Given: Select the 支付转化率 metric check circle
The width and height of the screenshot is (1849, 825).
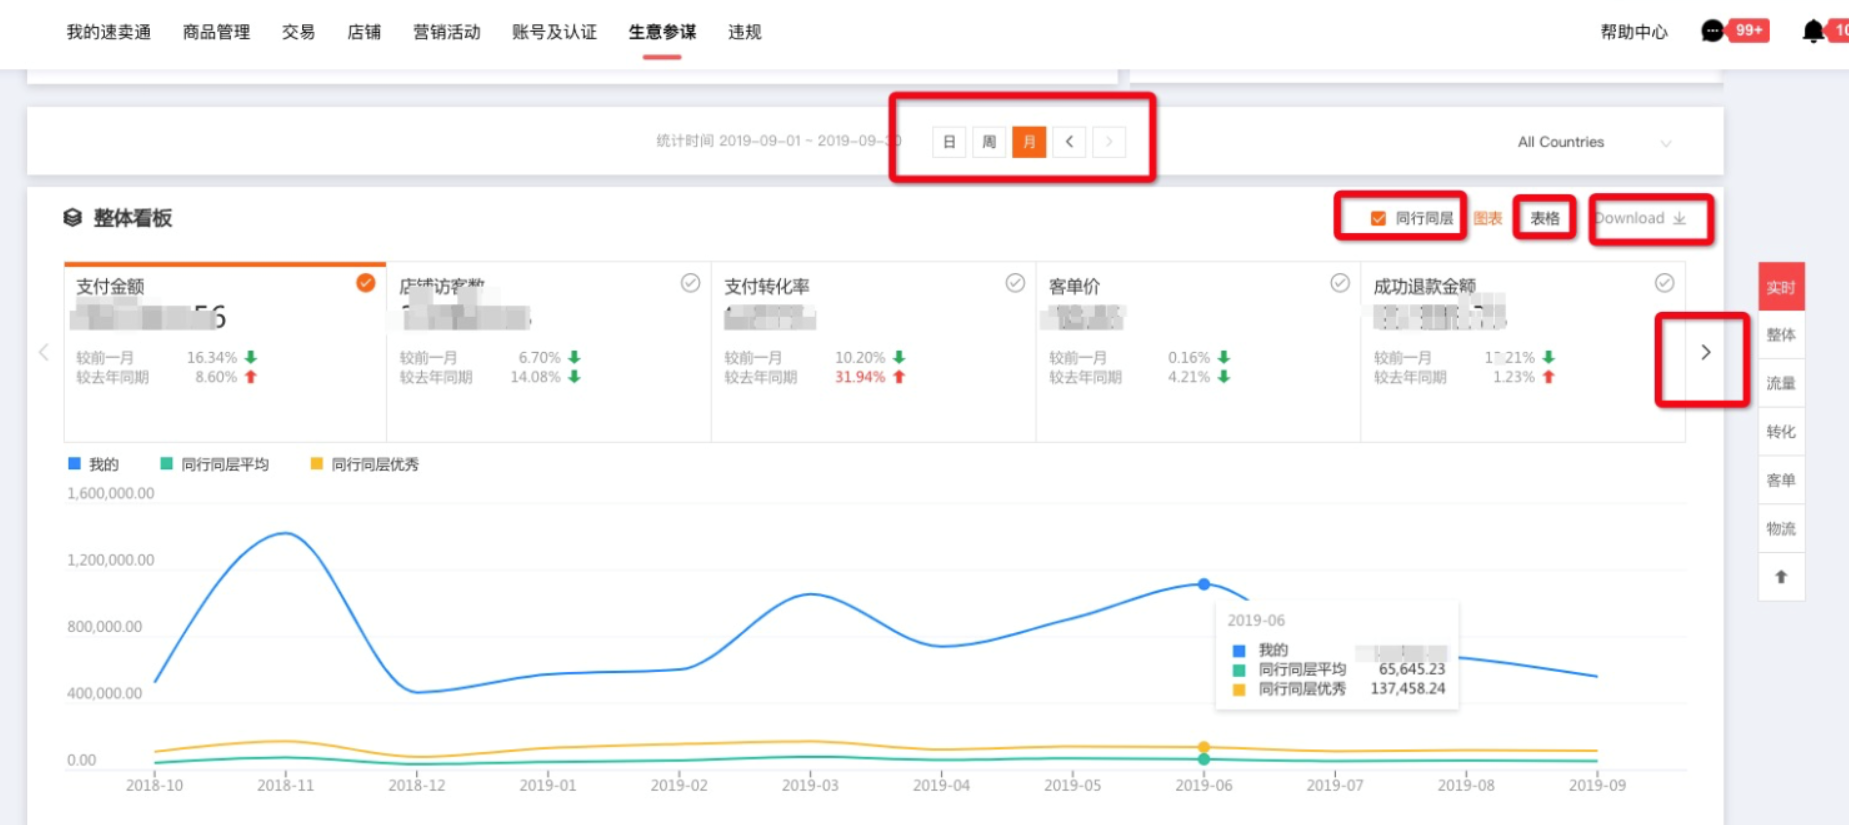Looking at the screenshot, I should (x=1015, y=283).
